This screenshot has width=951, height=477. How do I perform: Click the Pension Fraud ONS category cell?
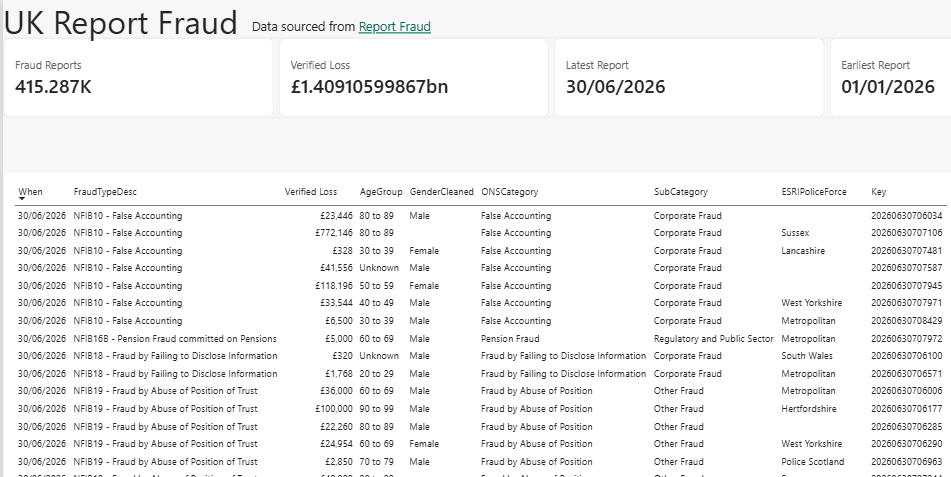pyautogui.click(x=510, y=339)
